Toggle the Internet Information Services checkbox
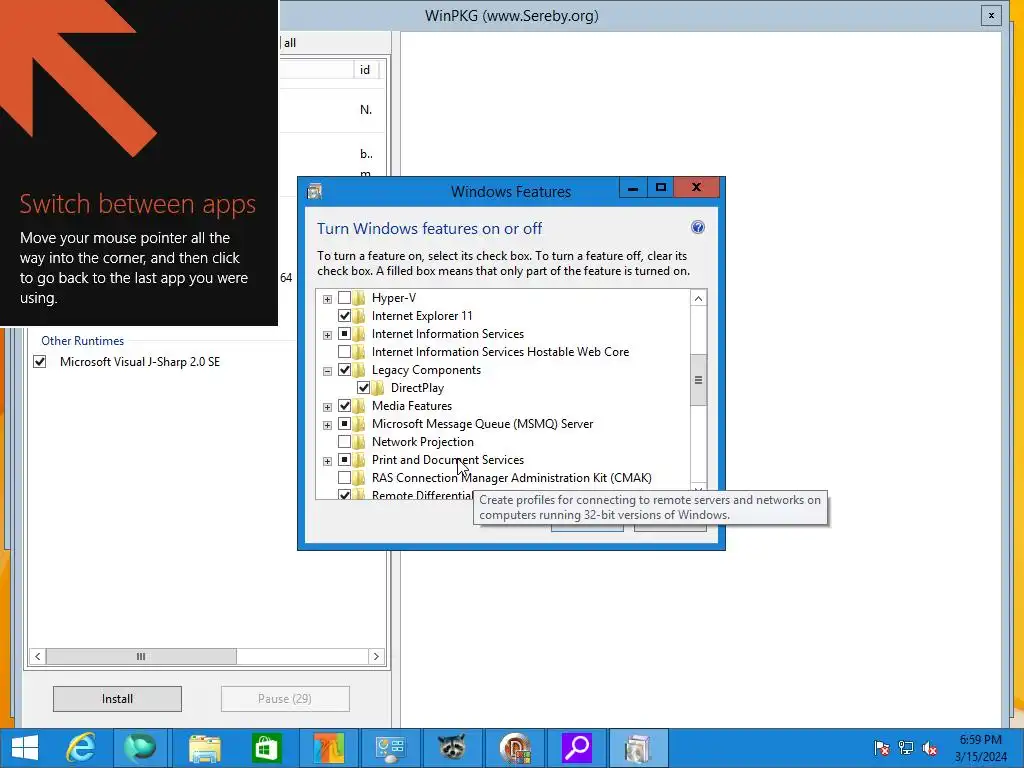This screenshot has width=1024, height=768. tap(344, 334)
